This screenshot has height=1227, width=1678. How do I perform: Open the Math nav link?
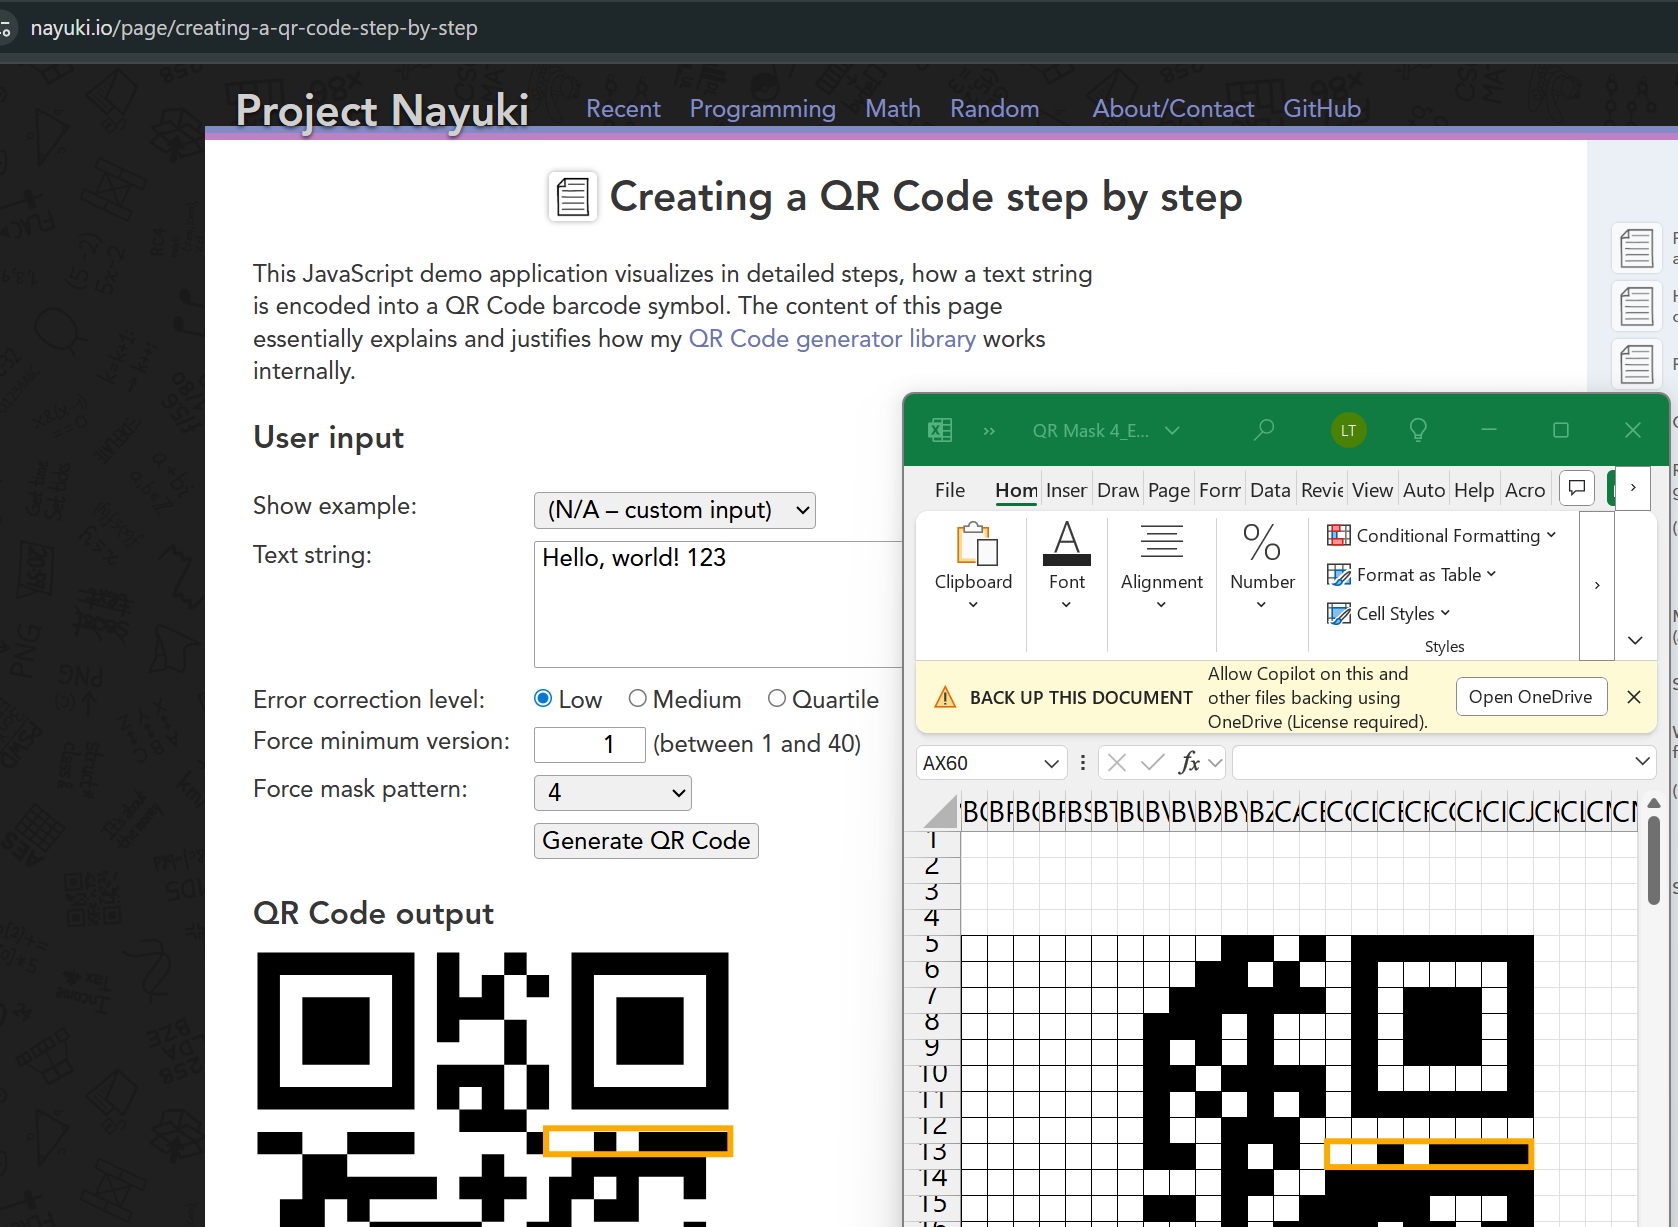click(x=893, y=109)
